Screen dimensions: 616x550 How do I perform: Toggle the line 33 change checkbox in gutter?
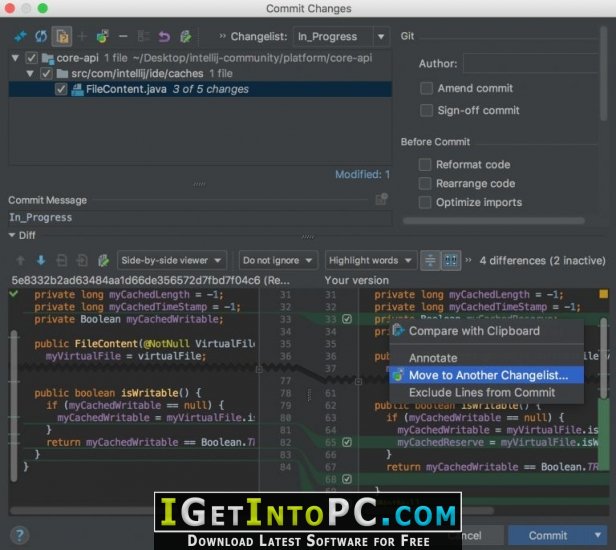tap(347, 319)
